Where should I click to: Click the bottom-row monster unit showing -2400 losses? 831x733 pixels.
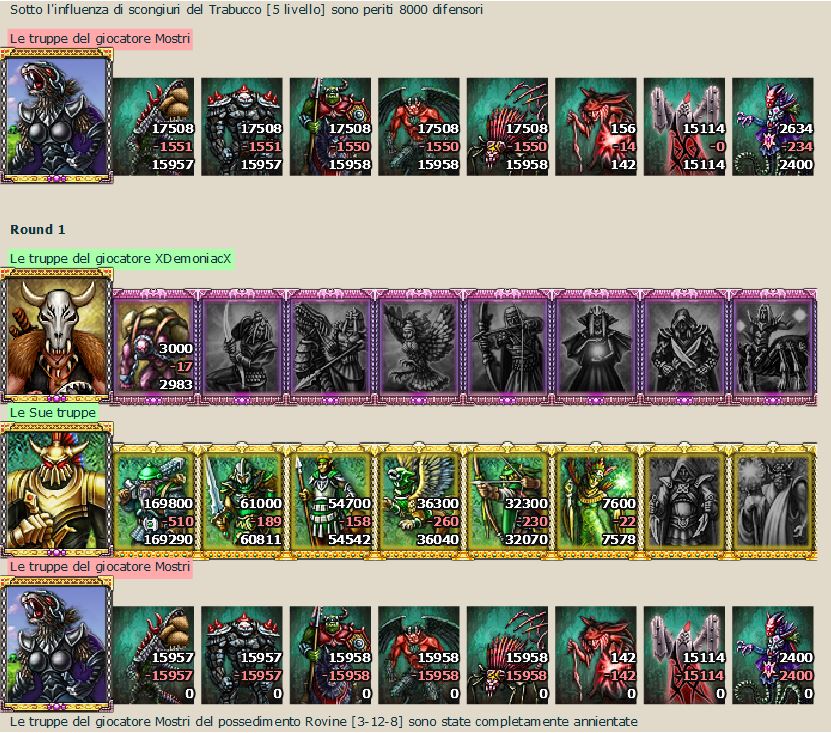click(x=773, y=655)
